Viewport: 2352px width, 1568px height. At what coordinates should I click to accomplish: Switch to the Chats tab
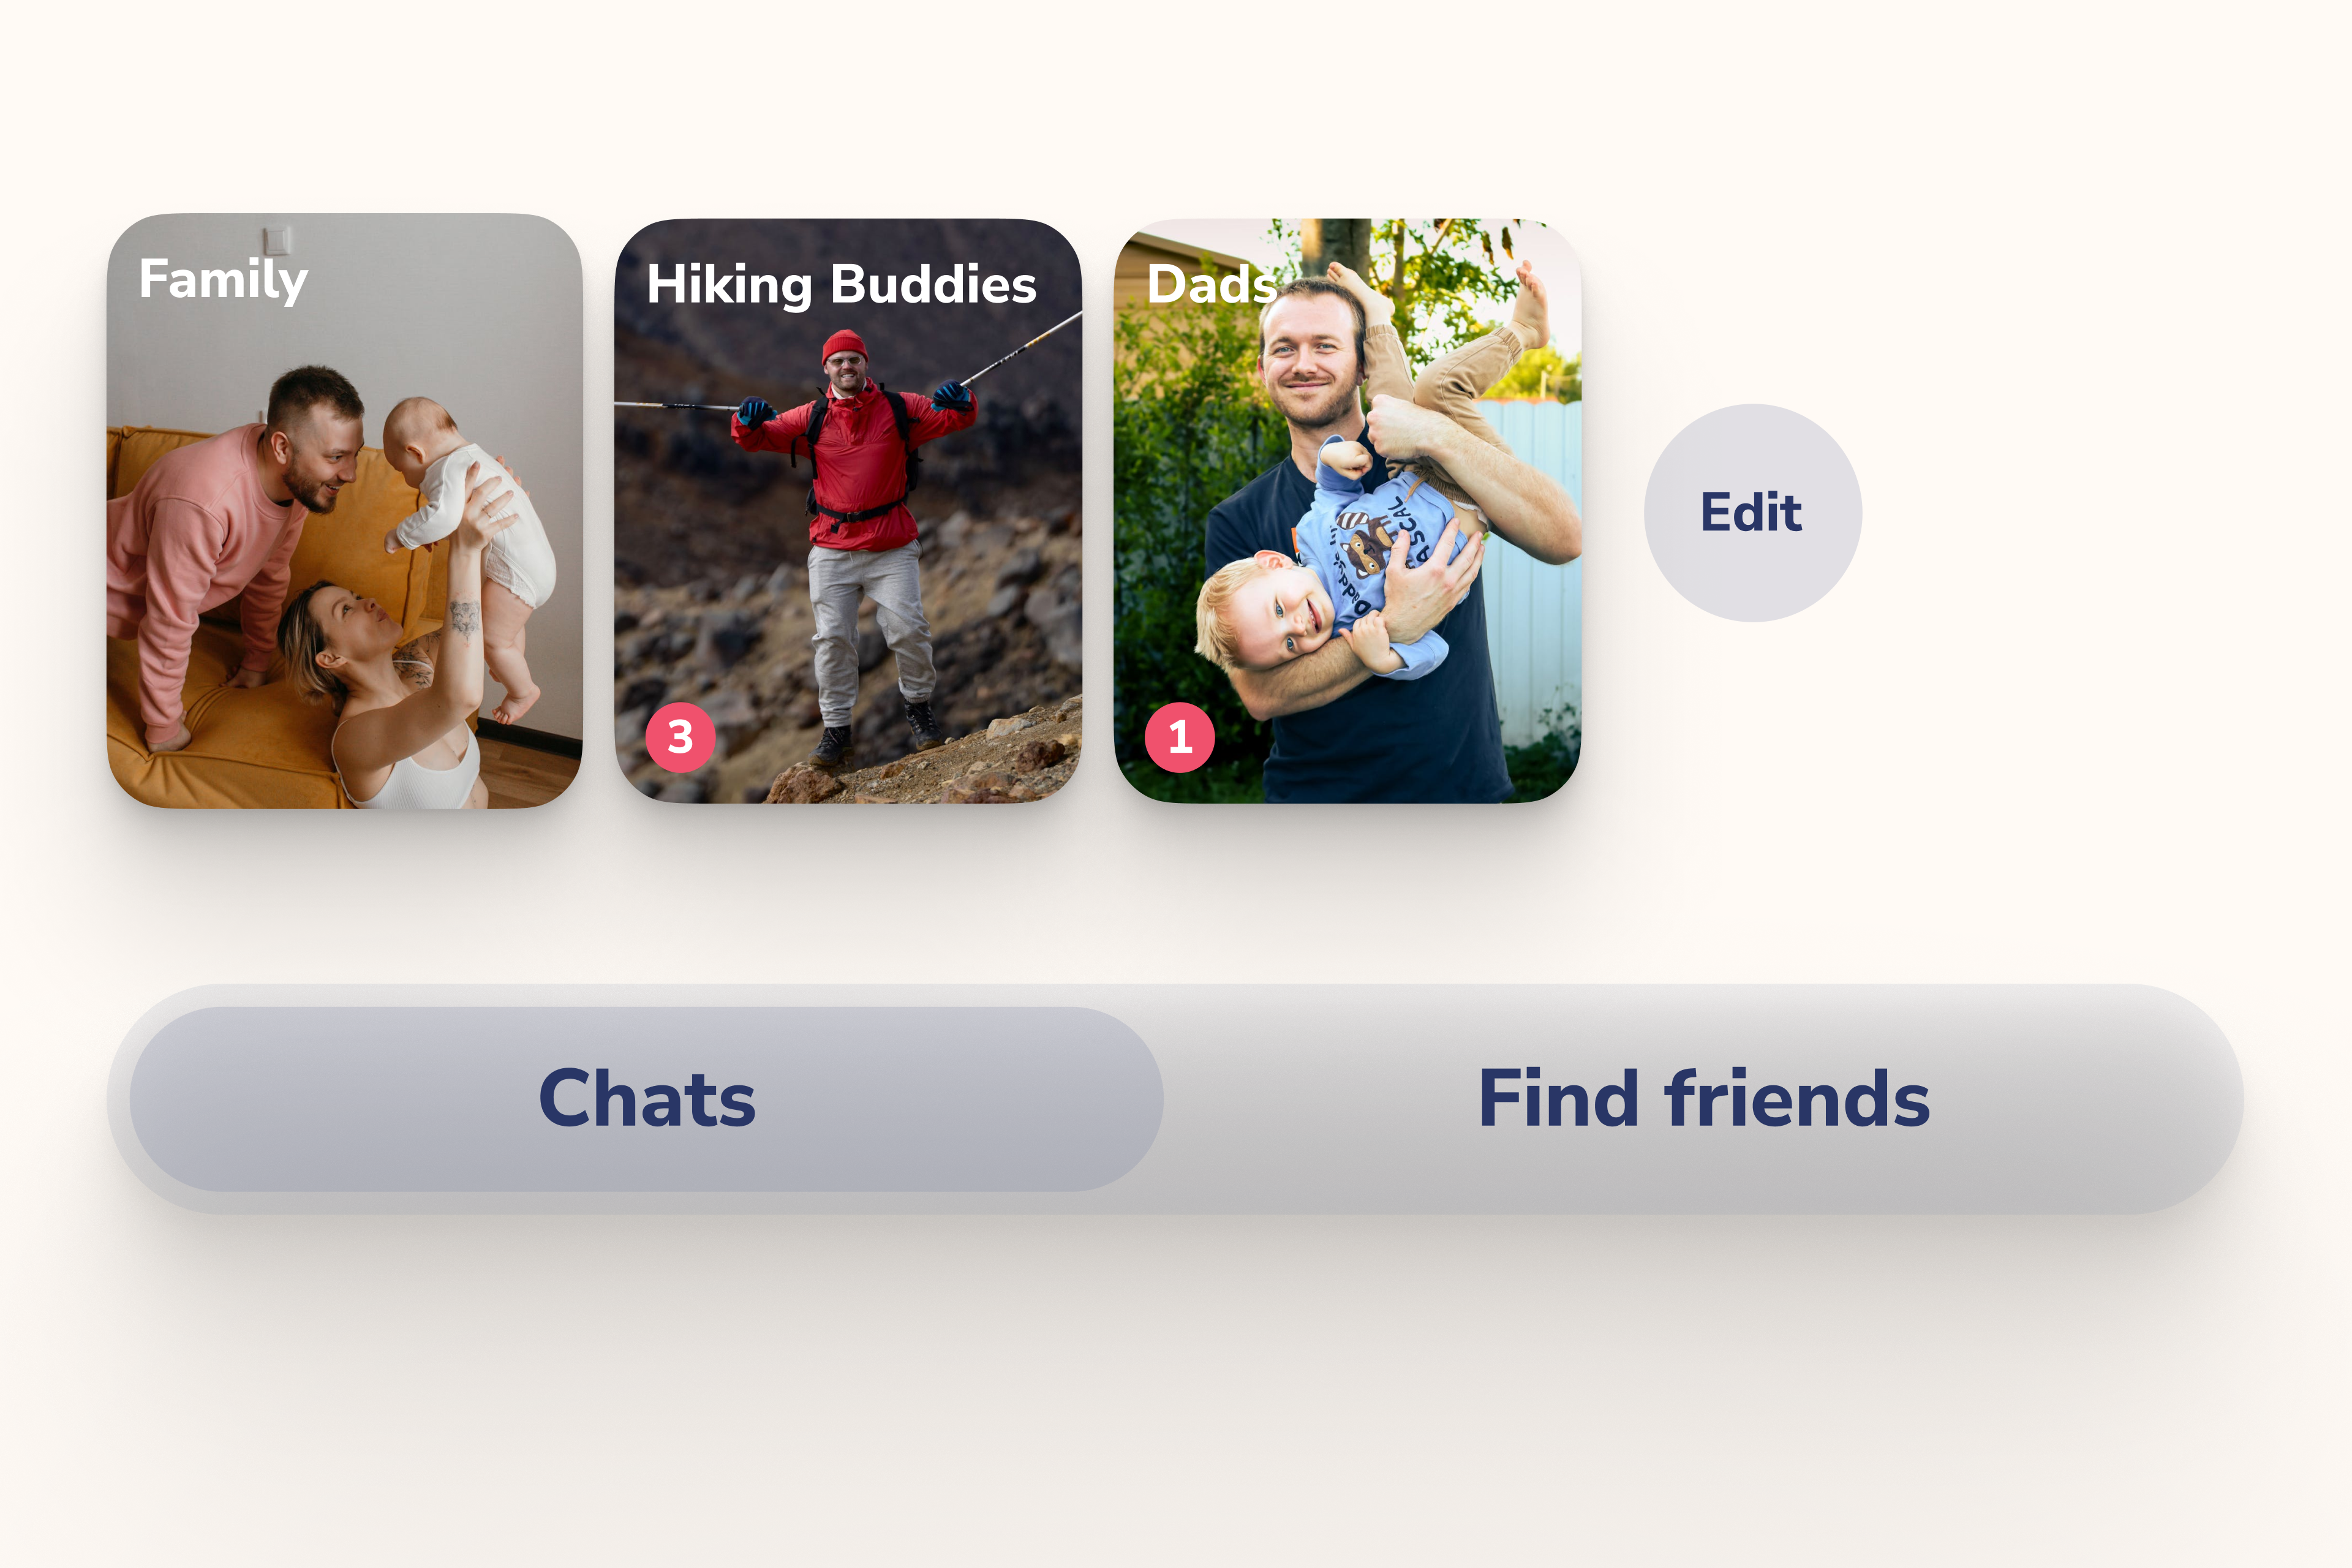[646, 1098]
